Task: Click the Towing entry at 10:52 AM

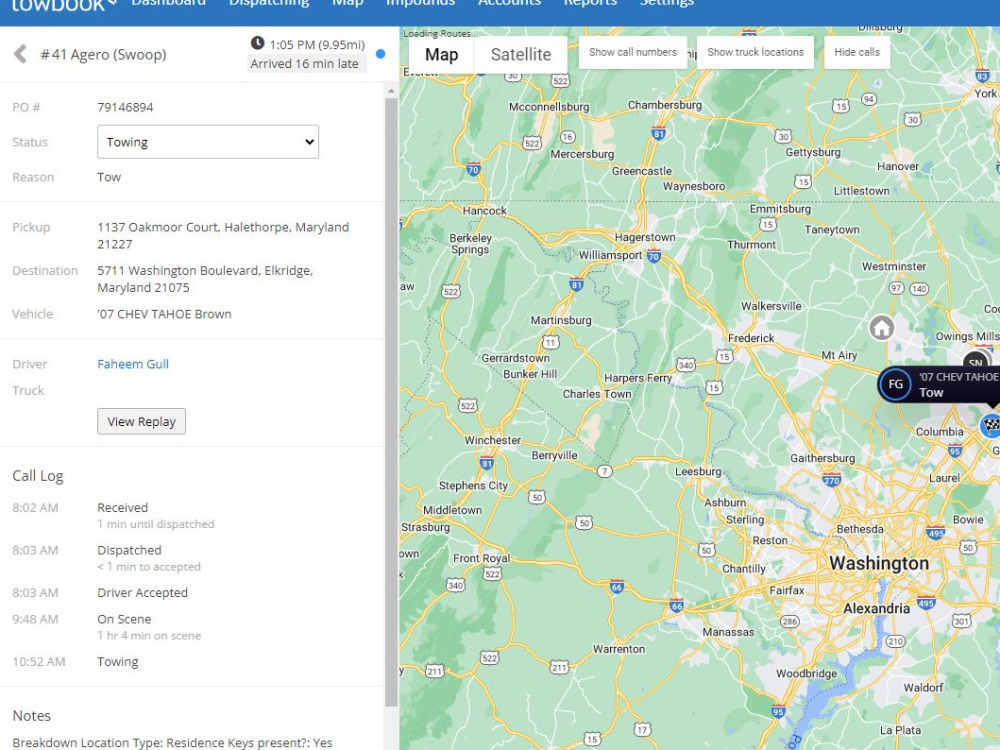Action: click(x=117, y=662)
